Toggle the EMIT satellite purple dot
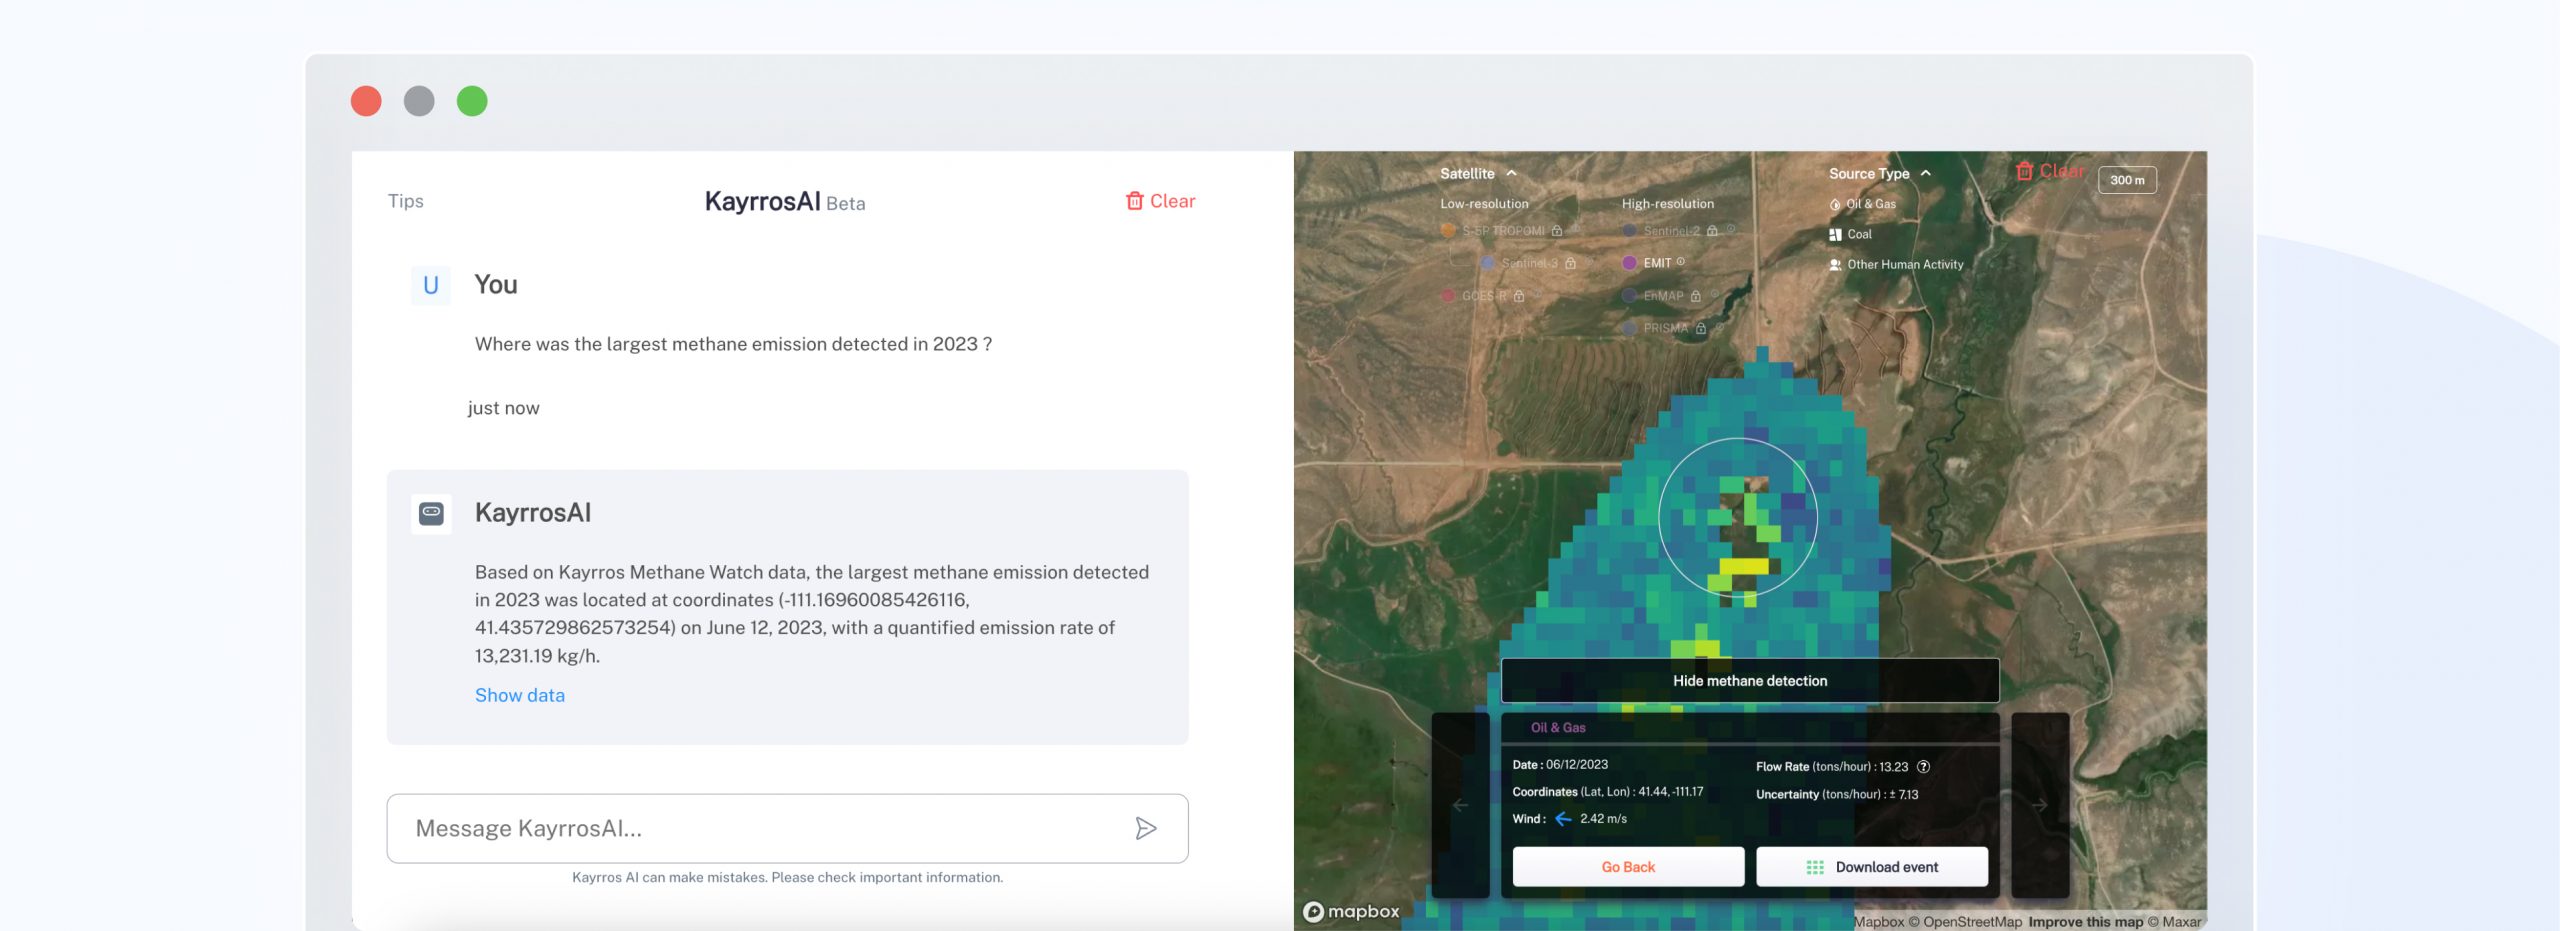2560x931 pixels. tap(1629, 263)
